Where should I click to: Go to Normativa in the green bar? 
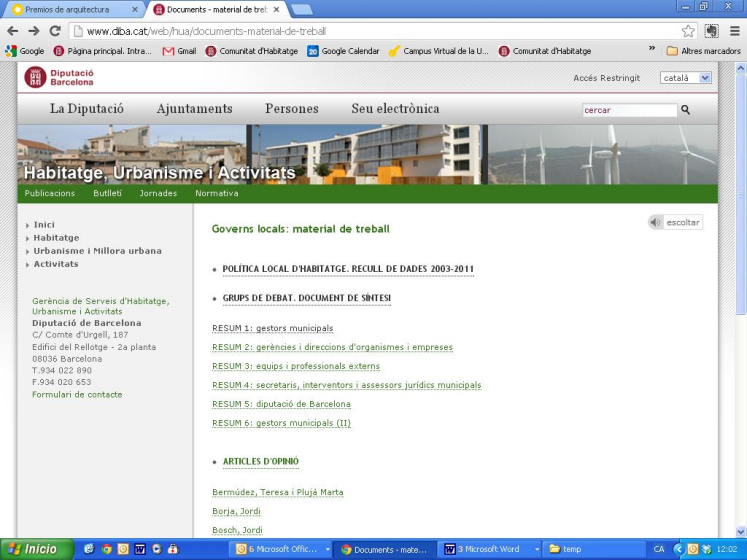(x=217, y=193)
